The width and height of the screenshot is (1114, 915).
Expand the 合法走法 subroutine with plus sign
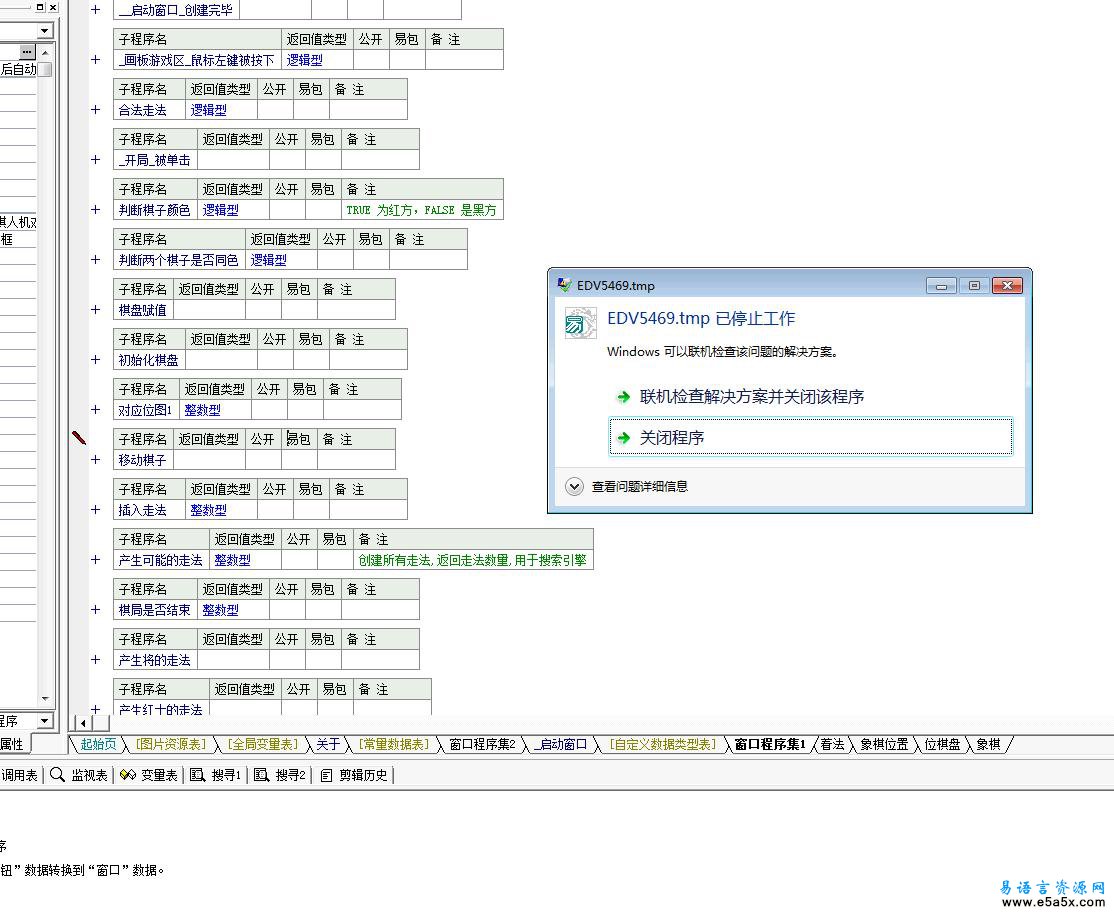(96, 110)
